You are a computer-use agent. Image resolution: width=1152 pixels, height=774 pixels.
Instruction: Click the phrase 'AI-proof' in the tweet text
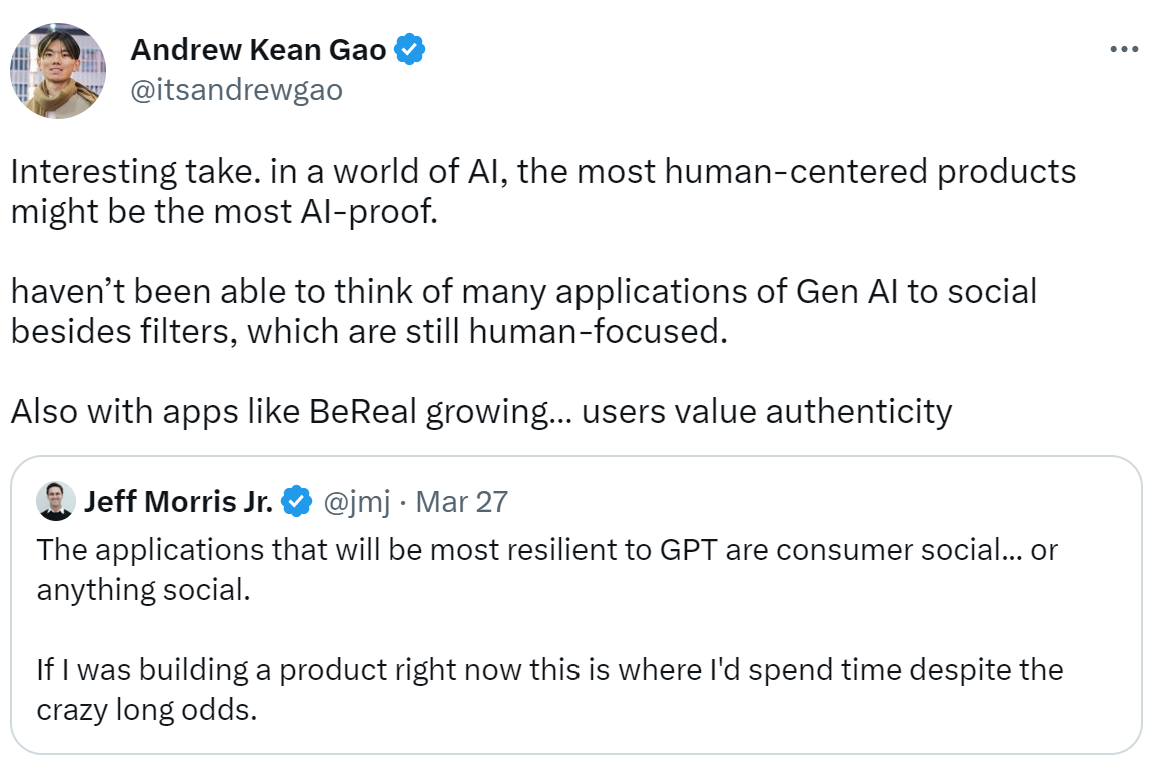(369, 211)
